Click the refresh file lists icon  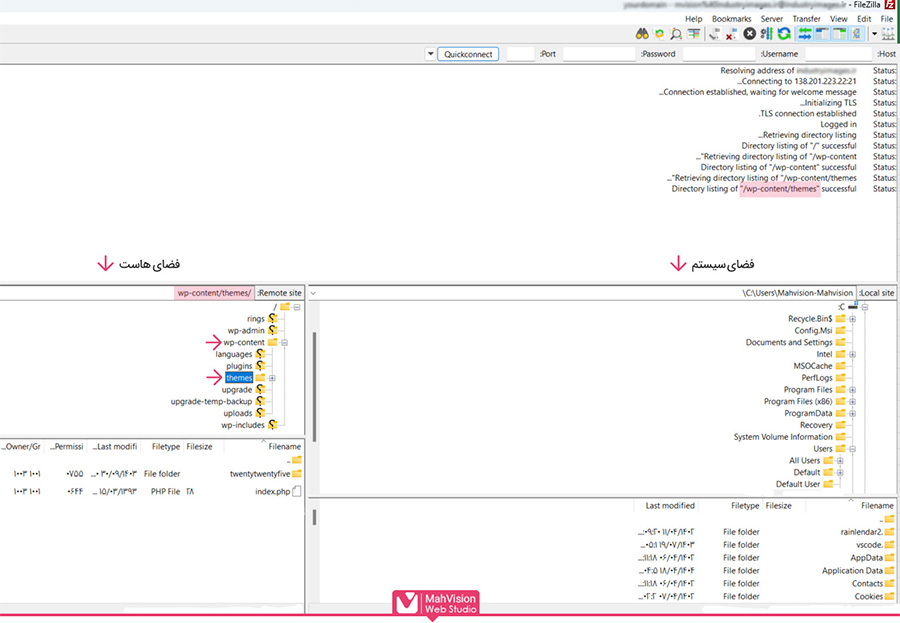pyautogui.click(x=784, y=34)
